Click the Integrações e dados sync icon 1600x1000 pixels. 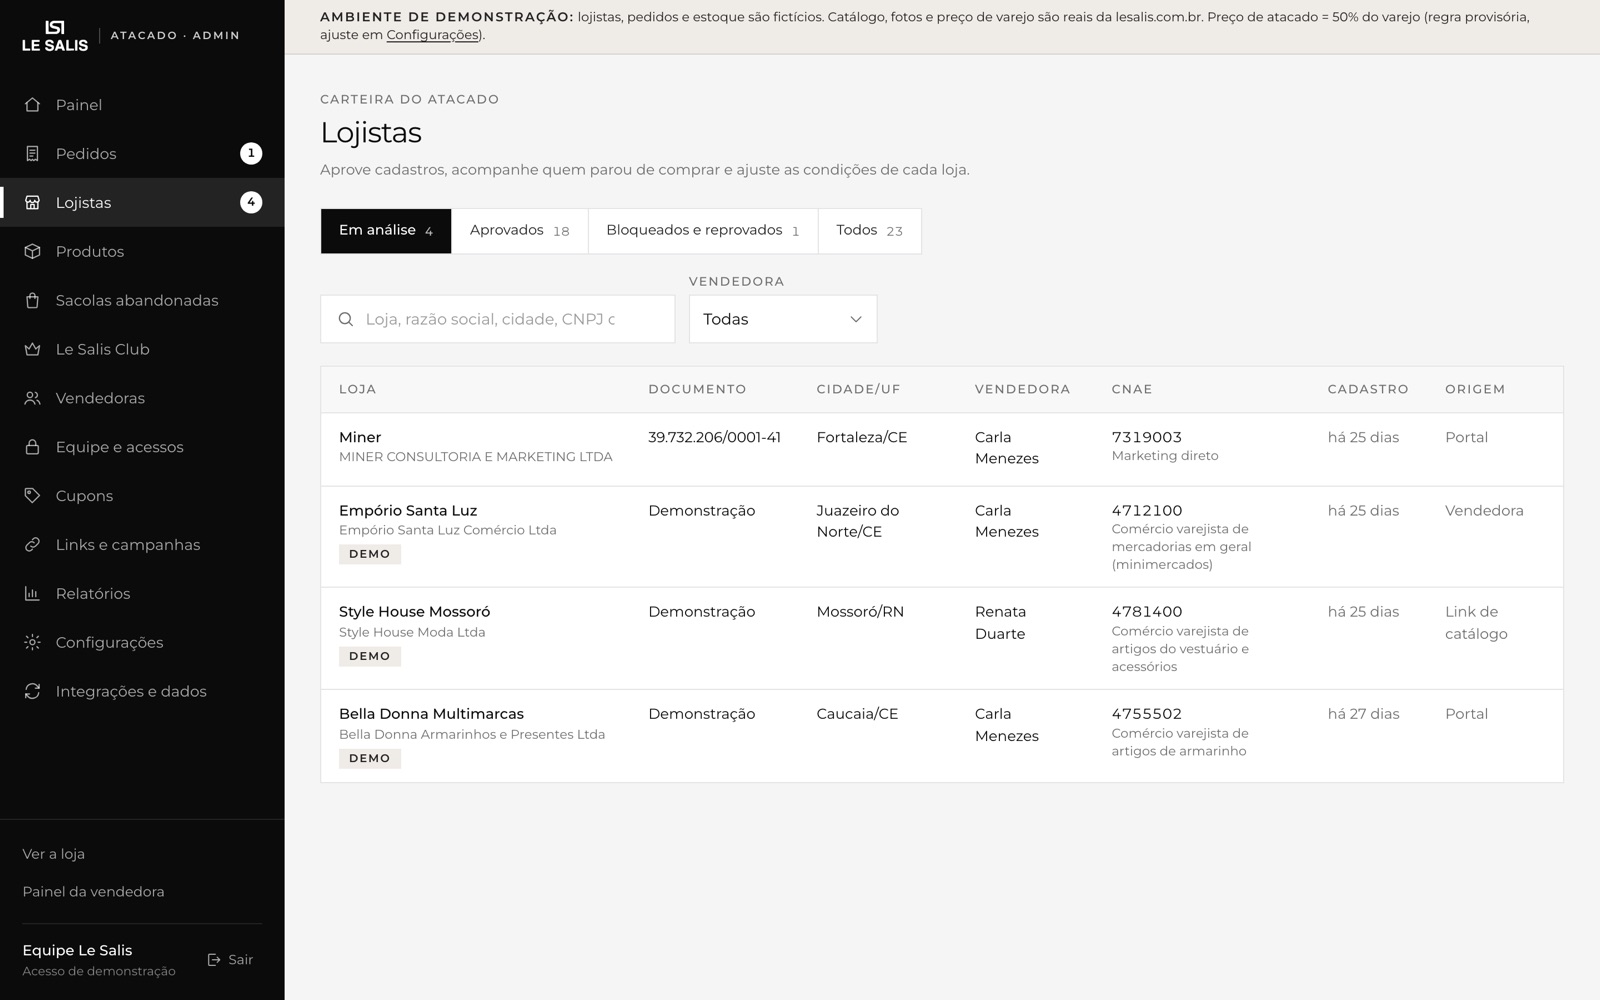click(x=32, y=692)
